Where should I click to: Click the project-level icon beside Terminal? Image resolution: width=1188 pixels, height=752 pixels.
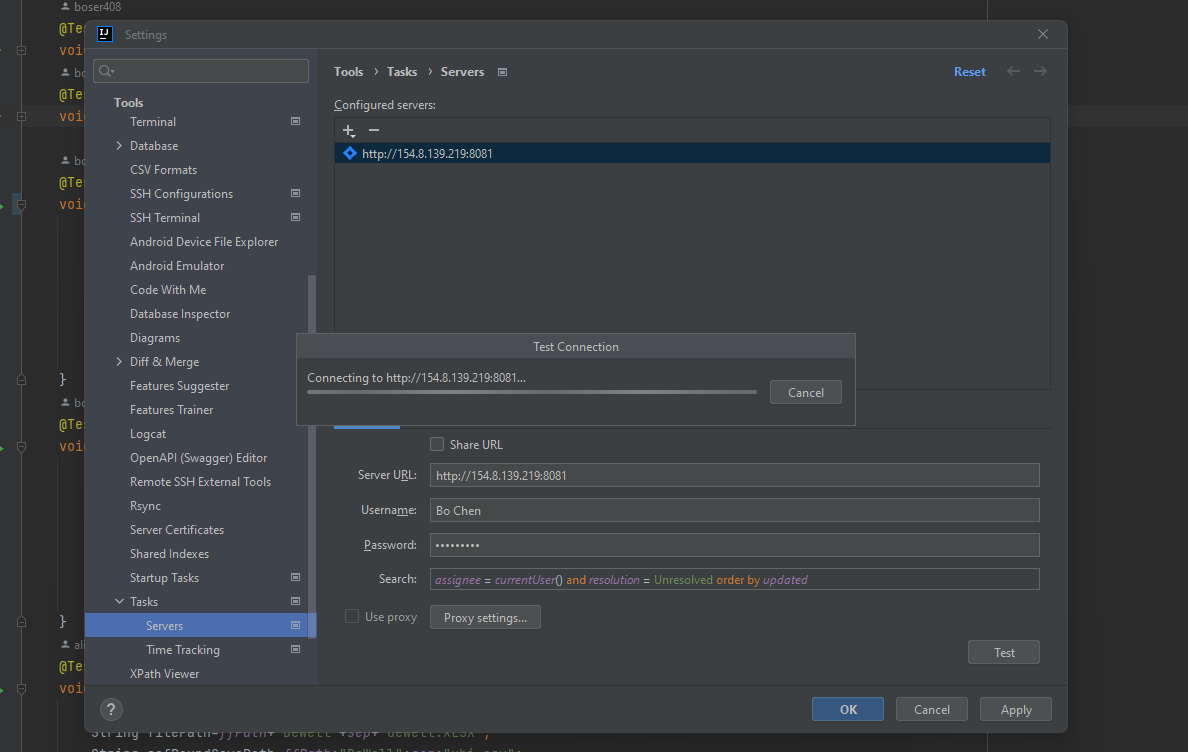[x=295, y=121]
